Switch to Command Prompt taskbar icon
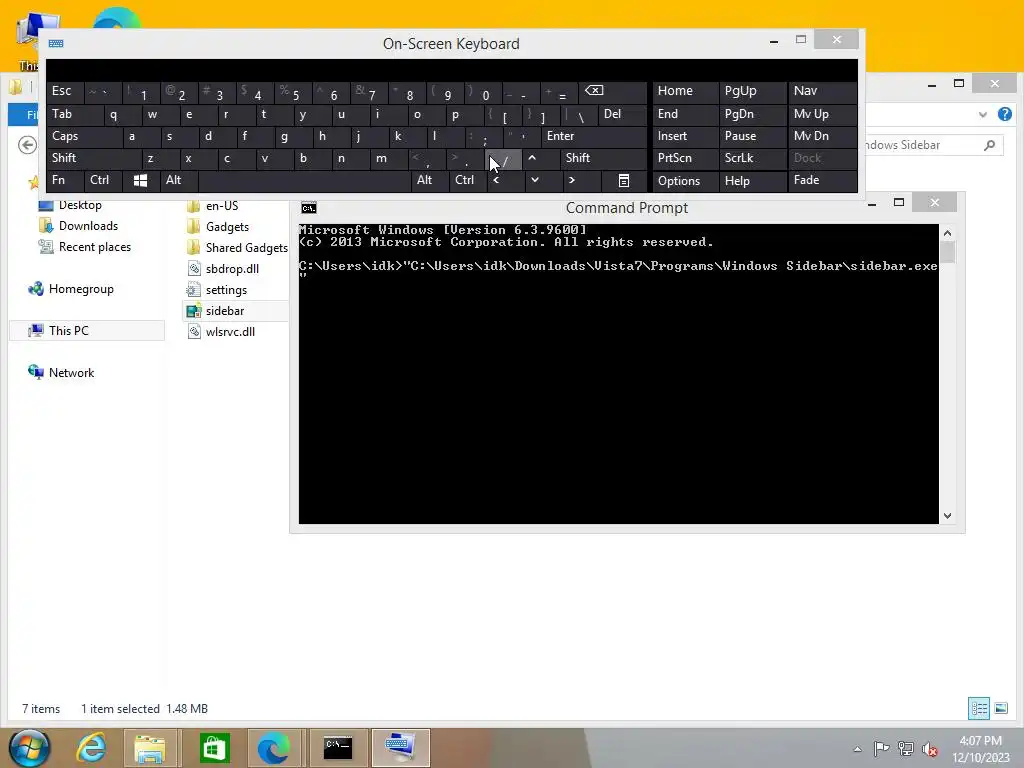This screenshot has width=1024, height=768. tap(338, 748)
